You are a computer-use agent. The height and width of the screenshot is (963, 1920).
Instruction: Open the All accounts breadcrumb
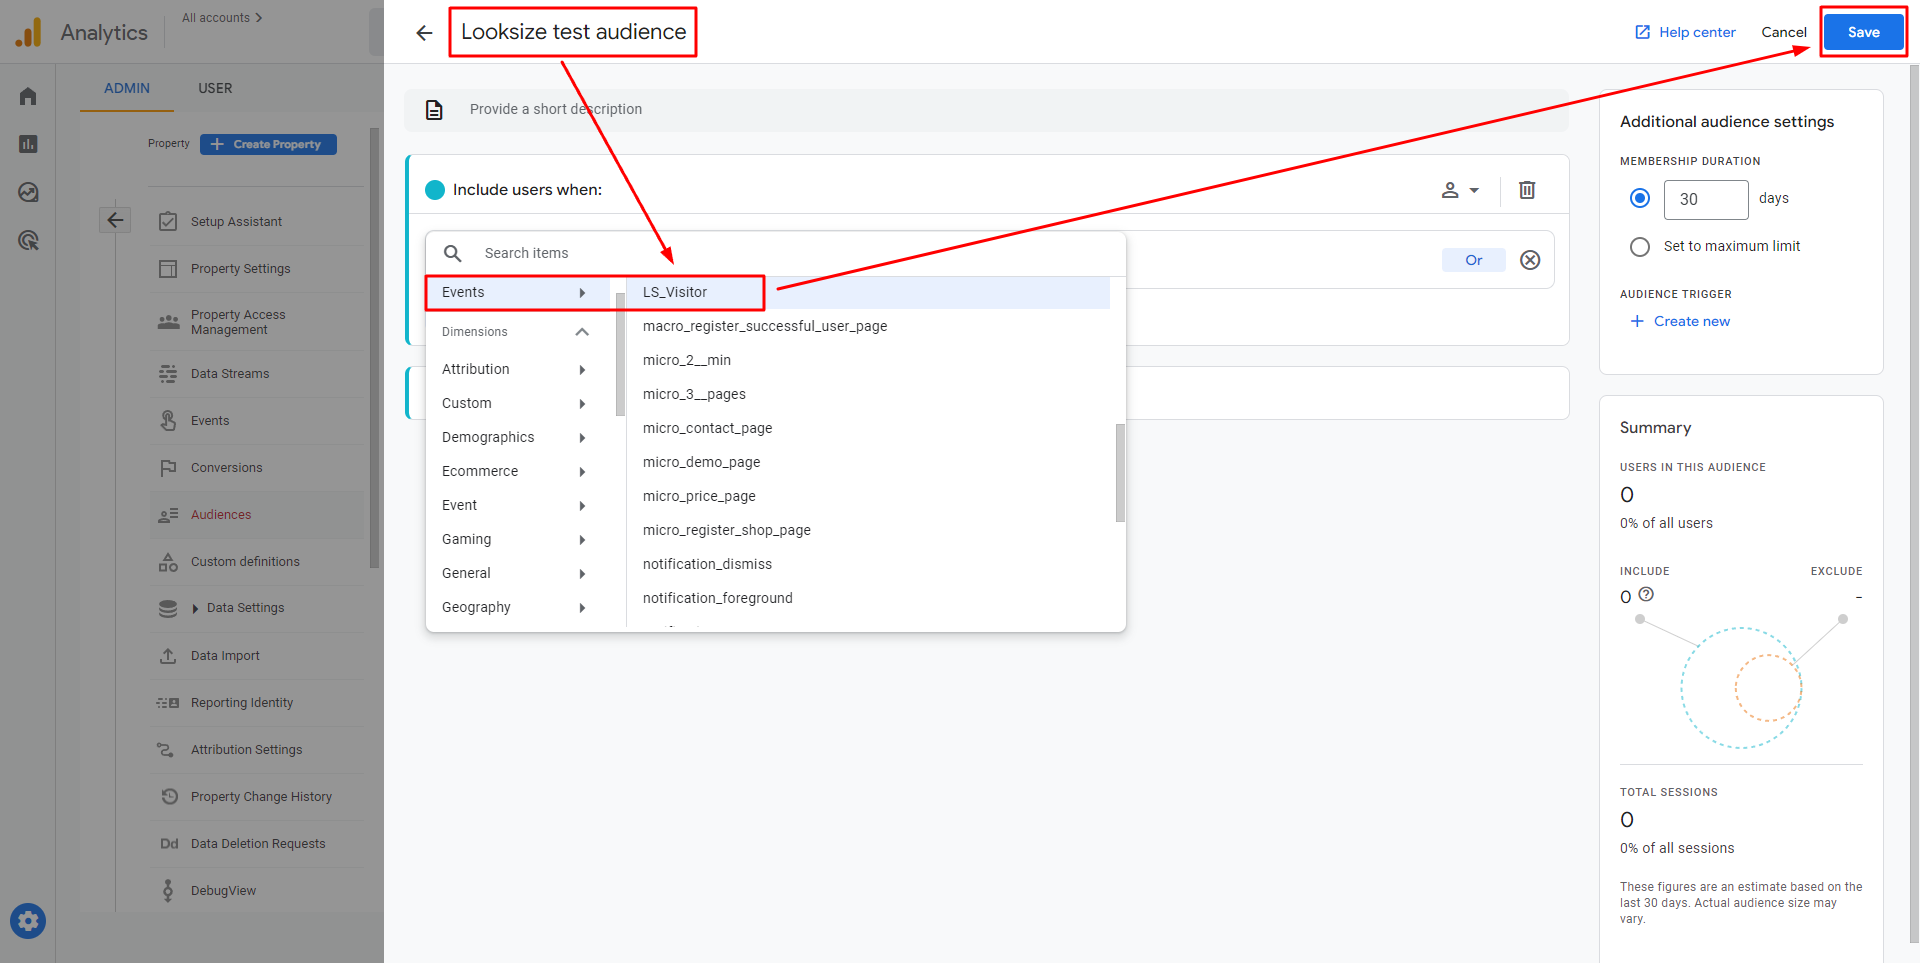click(x=222, y=18)
